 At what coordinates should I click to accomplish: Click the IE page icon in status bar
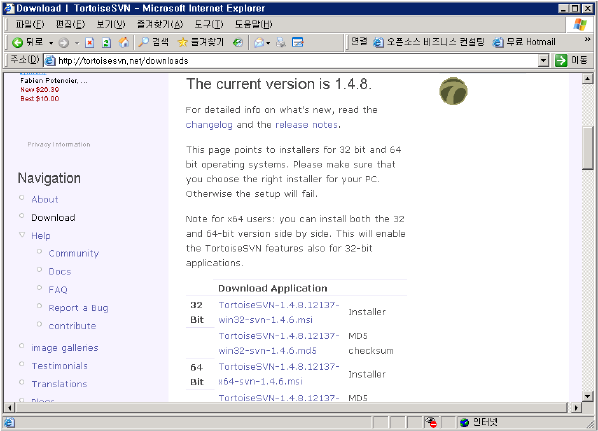[x=10, y=422]
